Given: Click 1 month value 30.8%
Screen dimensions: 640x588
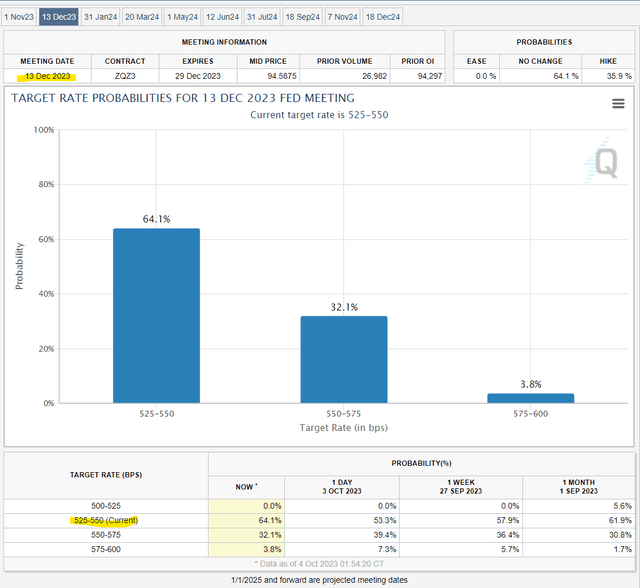Looking at the screenshot, I should 620,535.
